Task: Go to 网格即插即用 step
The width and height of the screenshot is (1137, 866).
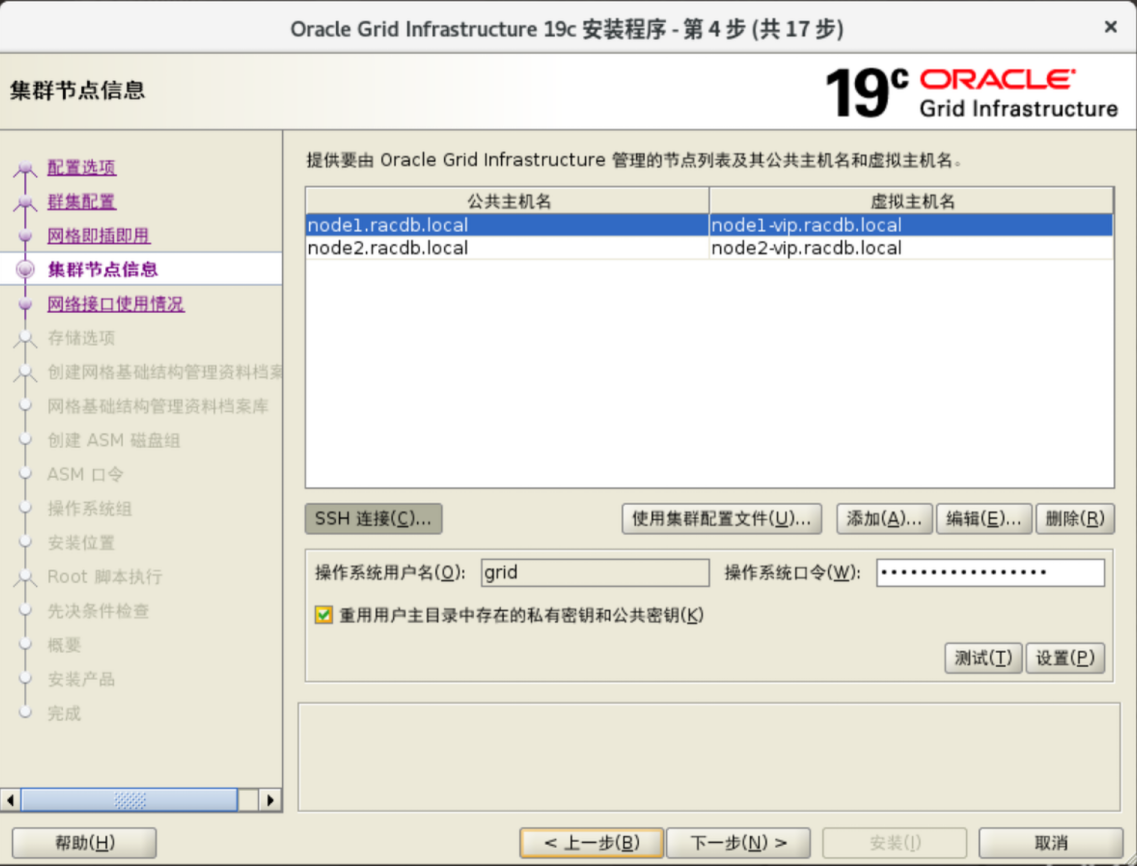Action: (x=98, y=236)
